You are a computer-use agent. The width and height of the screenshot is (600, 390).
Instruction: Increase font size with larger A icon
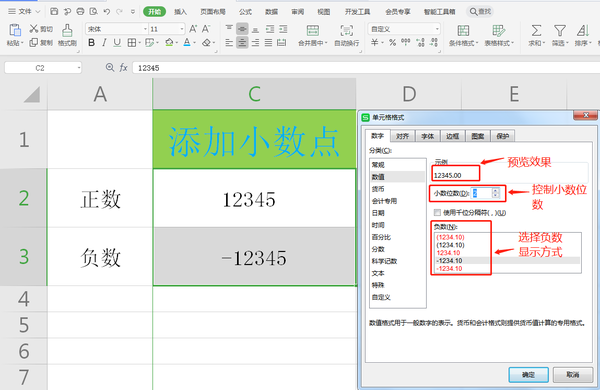pyautogui.click(x=193, y=29)
